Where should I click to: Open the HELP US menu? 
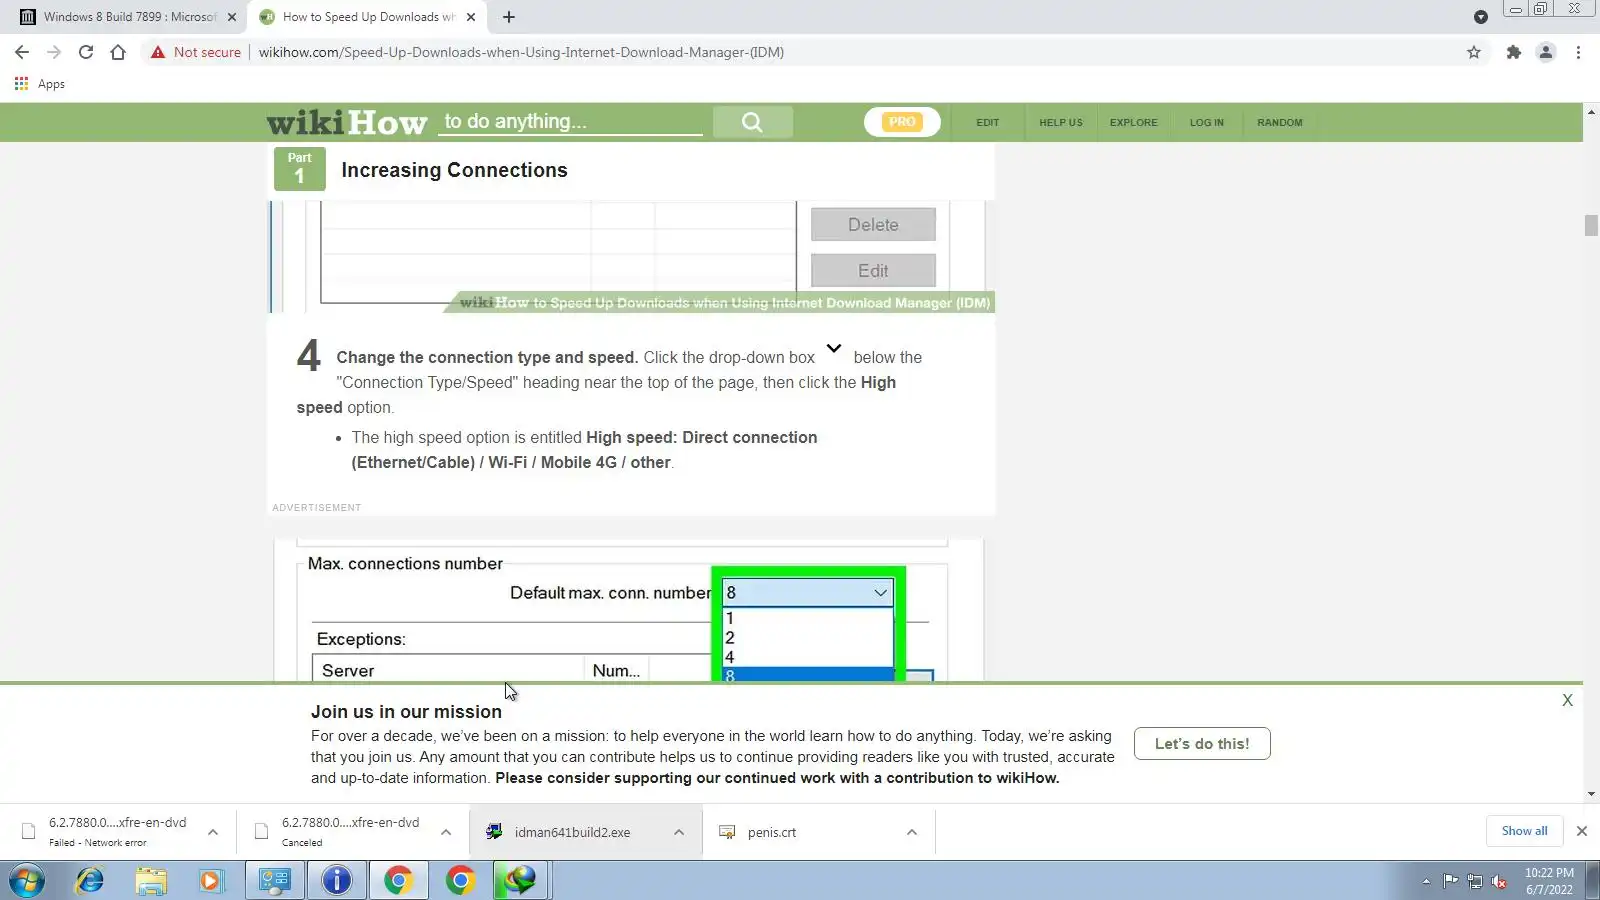click(1061, 122)
